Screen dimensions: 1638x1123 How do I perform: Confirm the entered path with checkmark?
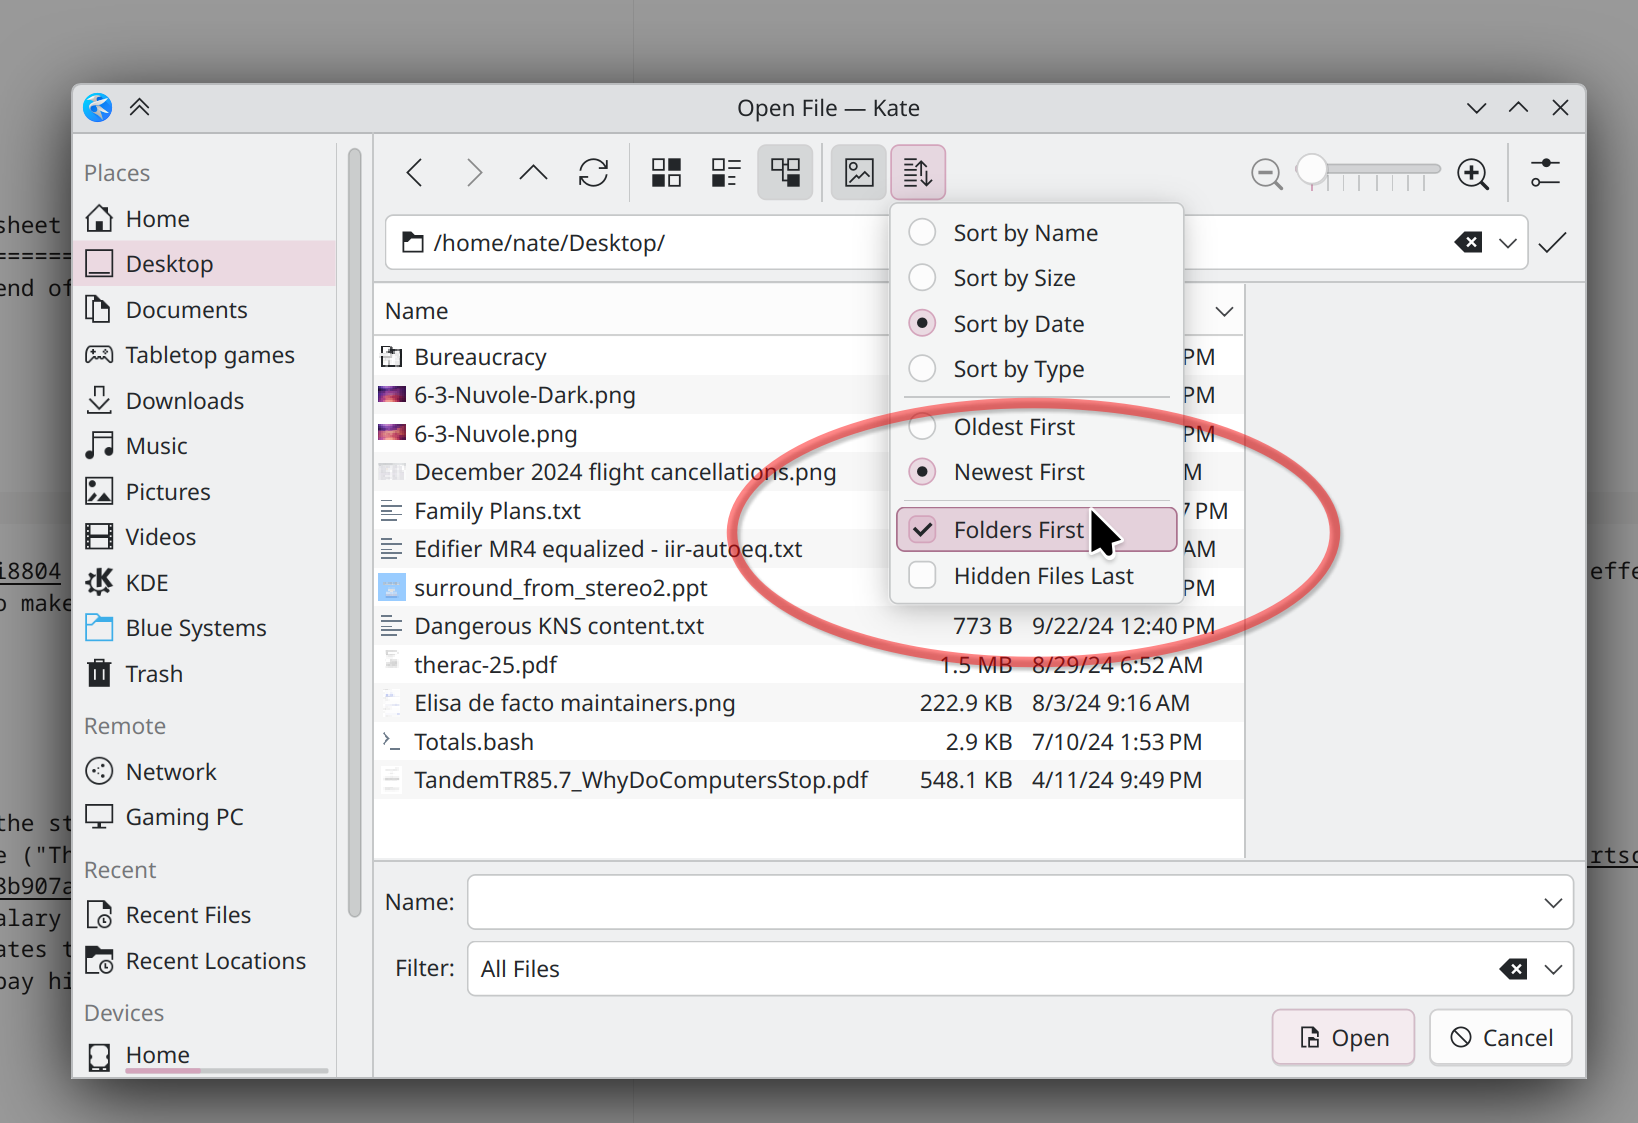click(x=1552, y=243)
